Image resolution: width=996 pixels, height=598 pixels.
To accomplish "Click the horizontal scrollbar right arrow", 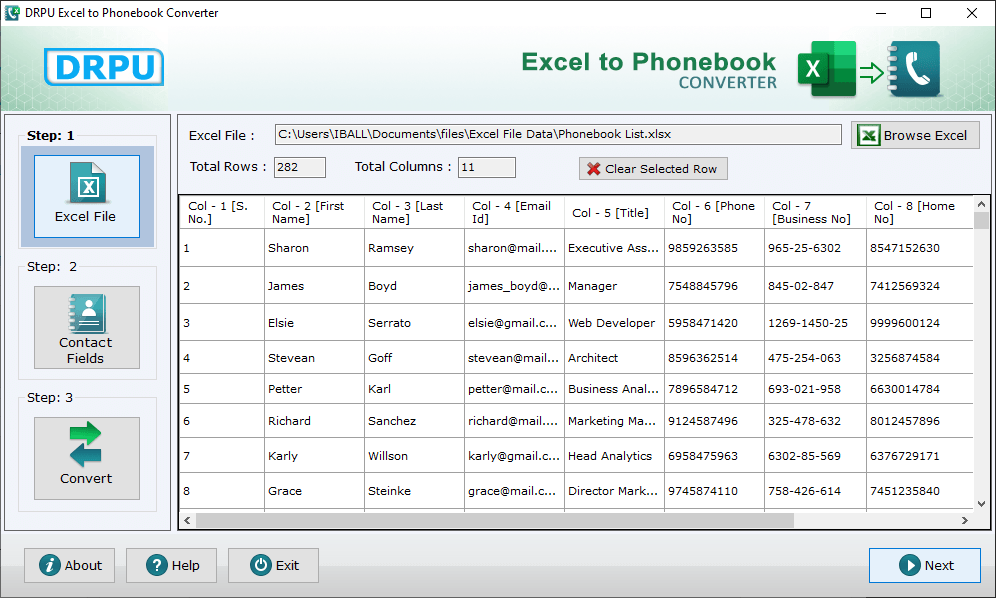I will tap(965, 520).
